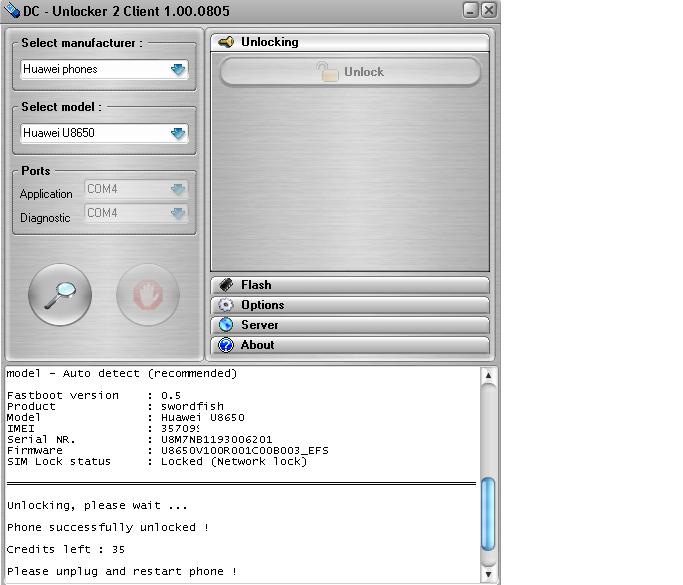Click the Flash section chip icon
The image size is (683, 585).
point(226,285)
